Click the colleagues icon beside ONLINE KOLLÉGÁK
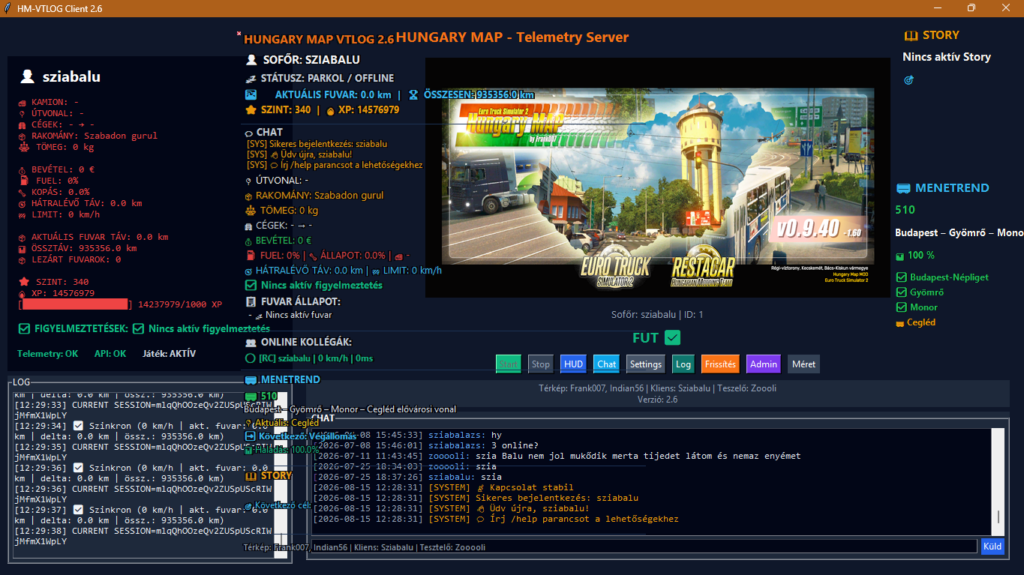1024x575 pixels. click(251, 342)
